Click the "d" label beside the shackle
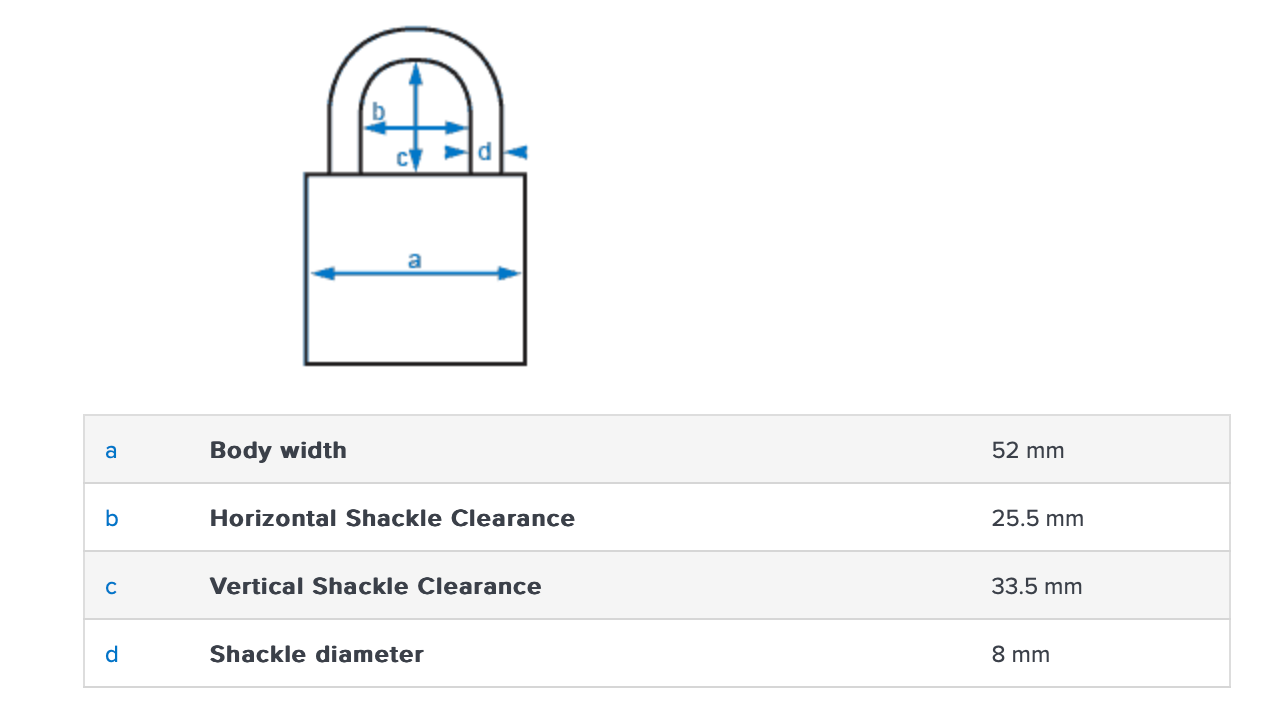 (x=485, y=152)
